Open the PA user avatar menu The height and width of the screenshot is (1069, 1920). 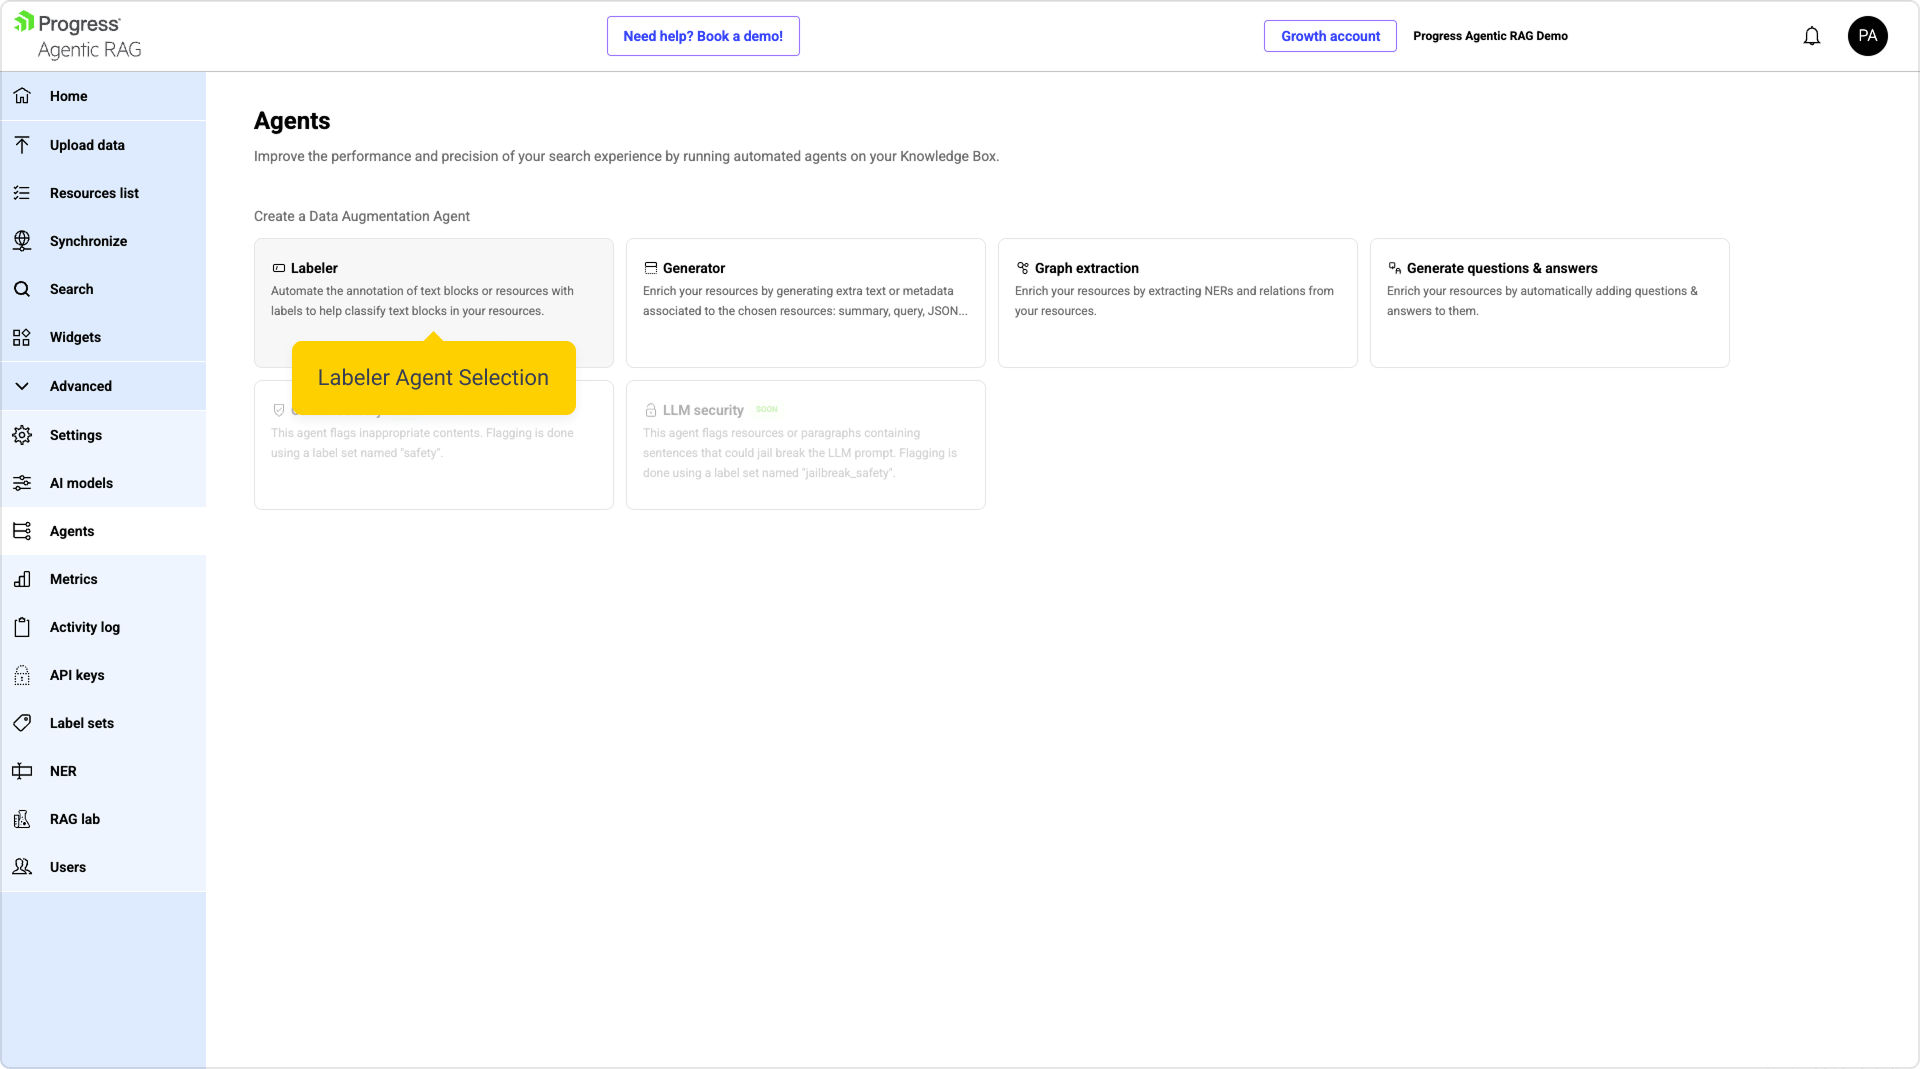1867,36
